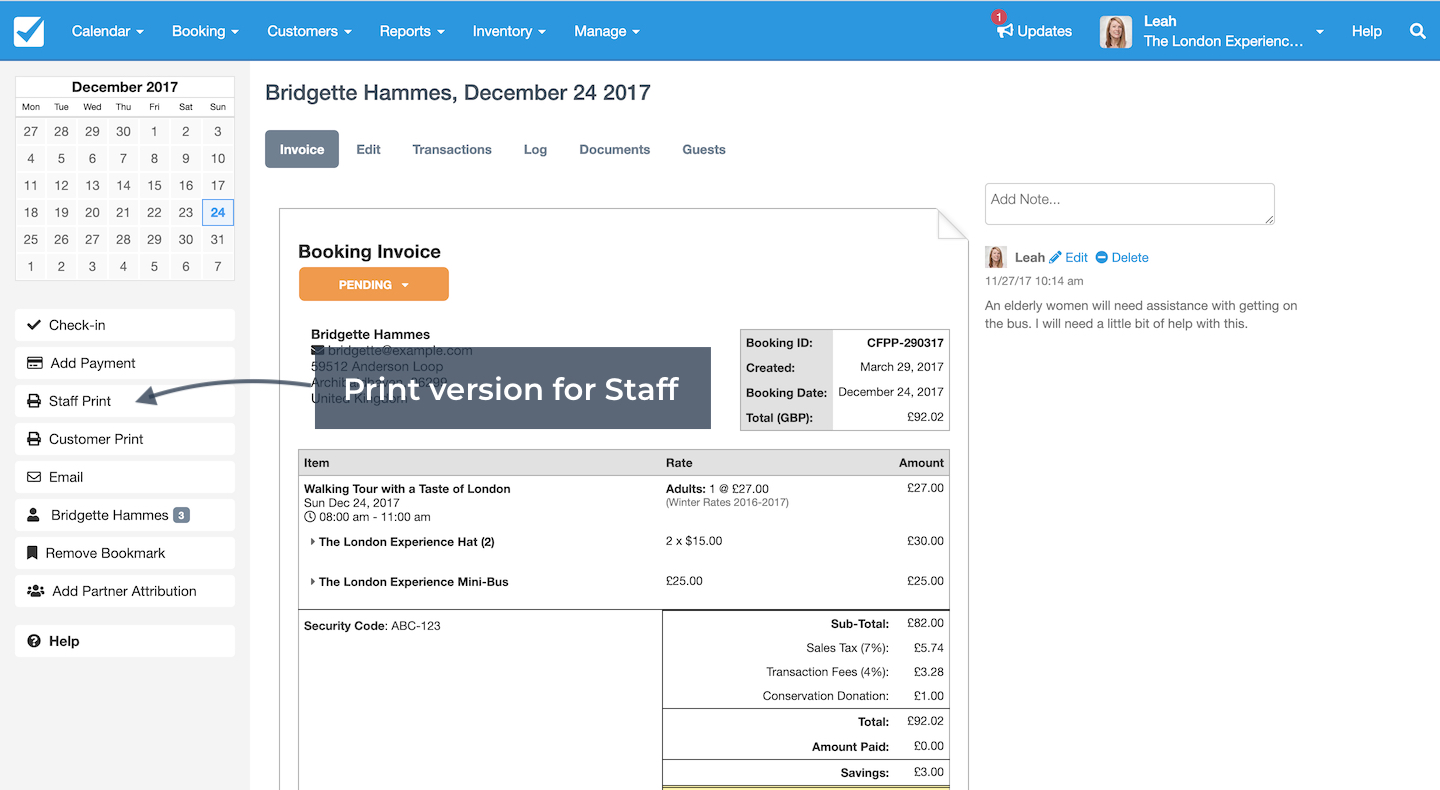The image size is (1440, 790).
Task: Select December 31 in mini calendar
Action: (x=218, y=239)
